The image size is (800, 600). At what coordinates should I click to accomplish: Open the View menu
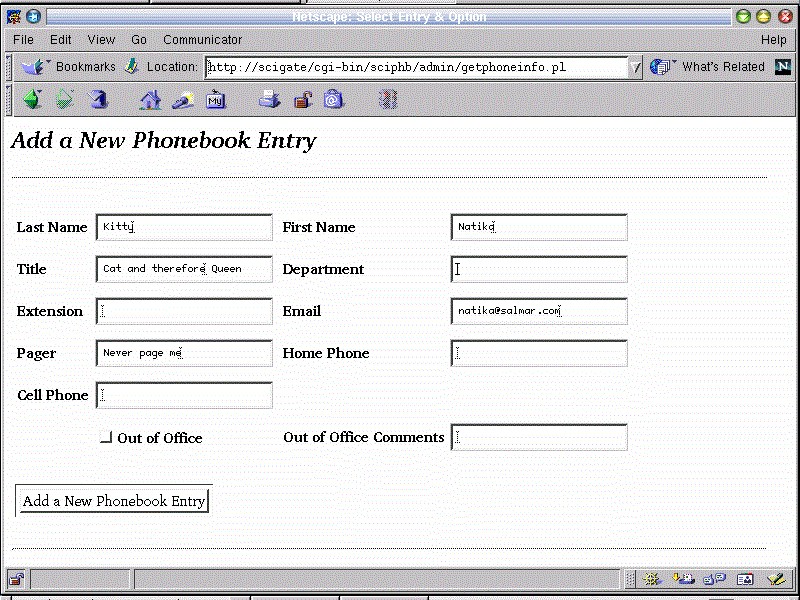[101, 40]
